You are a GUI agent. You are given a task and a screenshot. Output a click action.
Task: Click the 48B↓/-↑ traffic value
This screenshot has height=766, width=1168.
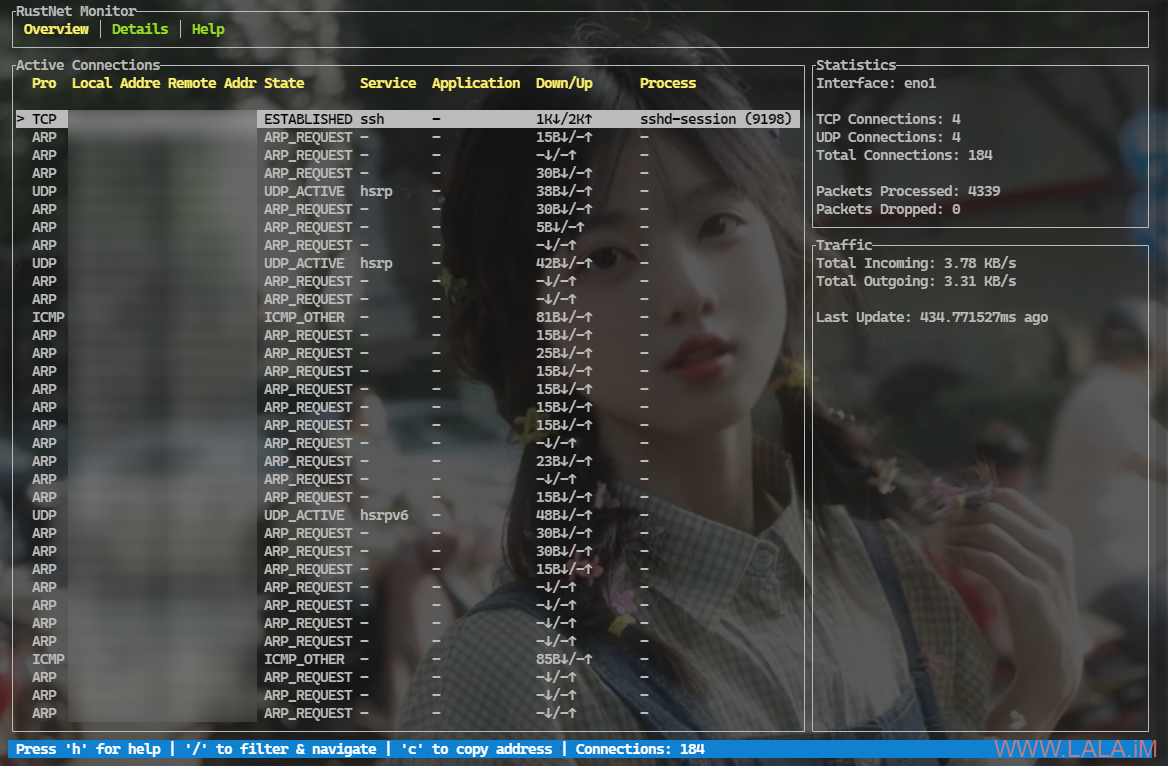click(564, 515)
